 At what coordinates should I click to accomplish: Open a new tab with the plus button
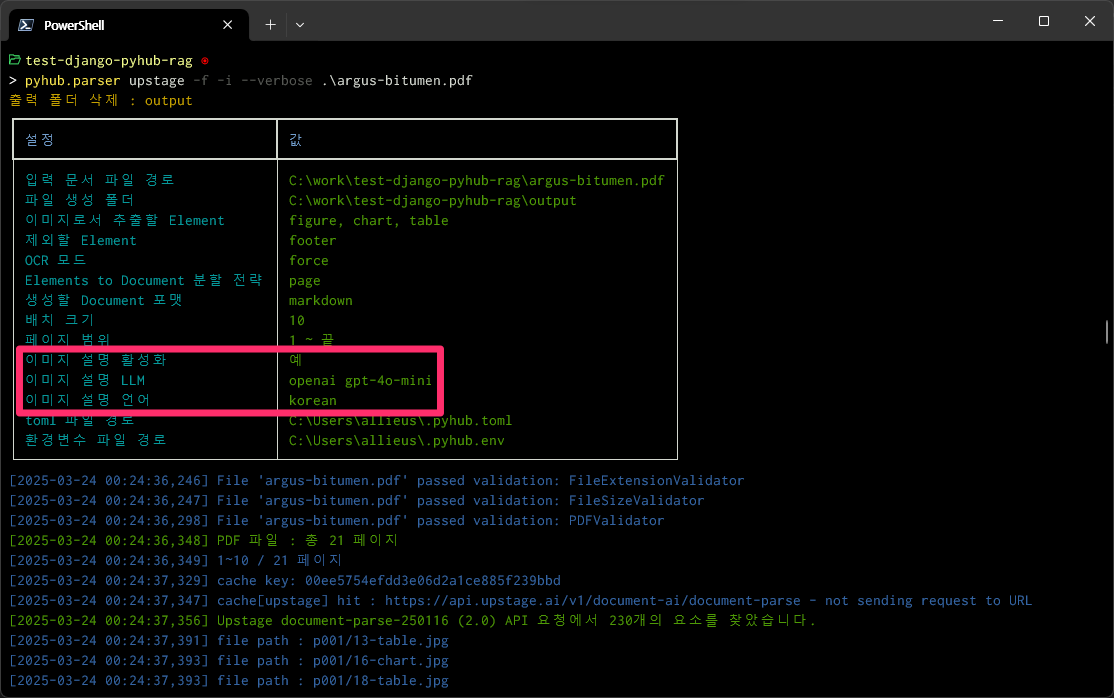click(270, 24)
